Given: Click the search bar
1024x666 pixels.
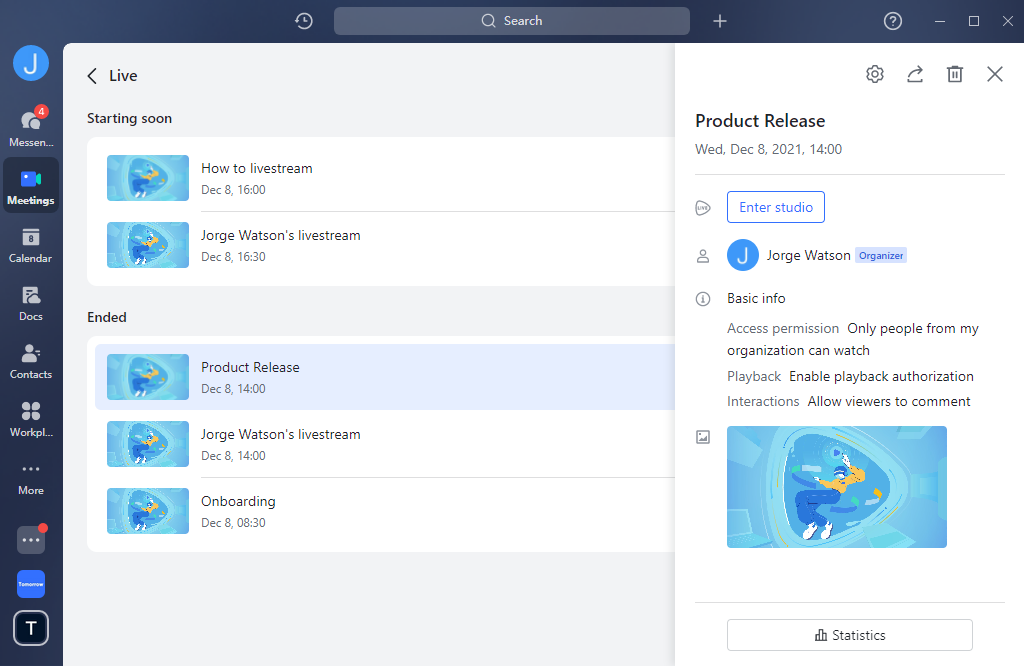Looking at the screenshot, I should coord(511,20).
